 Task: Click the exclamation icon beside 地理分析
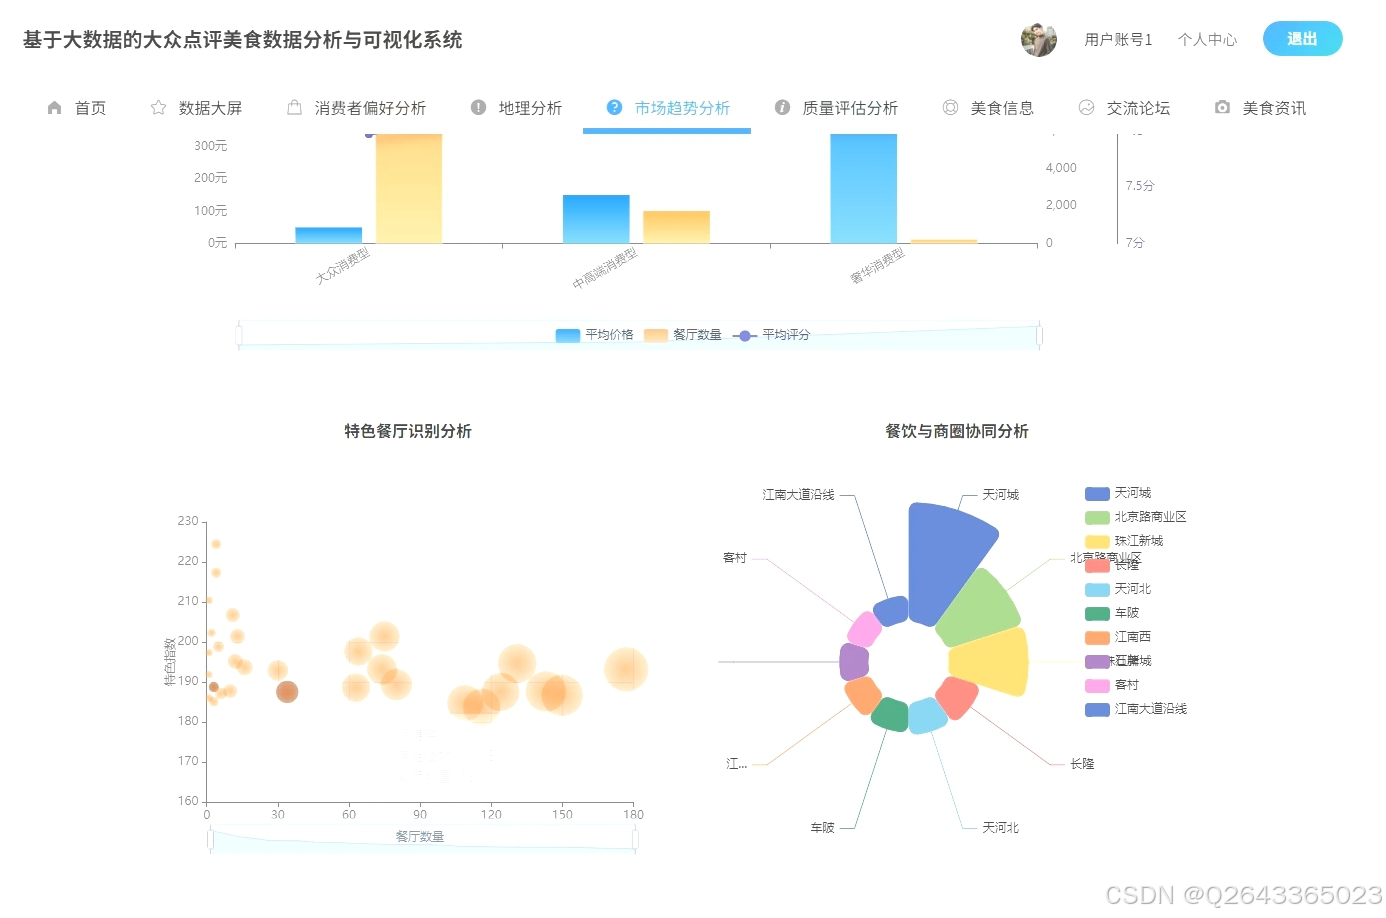(x=478, y=107)
